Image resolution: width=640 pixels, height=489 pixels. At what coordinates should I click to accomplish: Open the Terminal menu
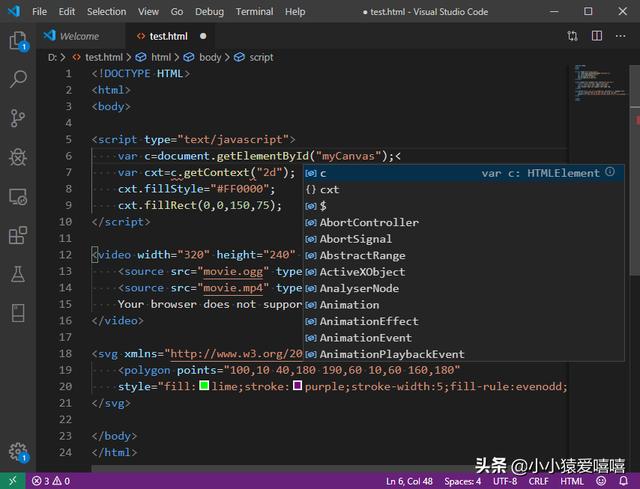(x=255, y=11)
